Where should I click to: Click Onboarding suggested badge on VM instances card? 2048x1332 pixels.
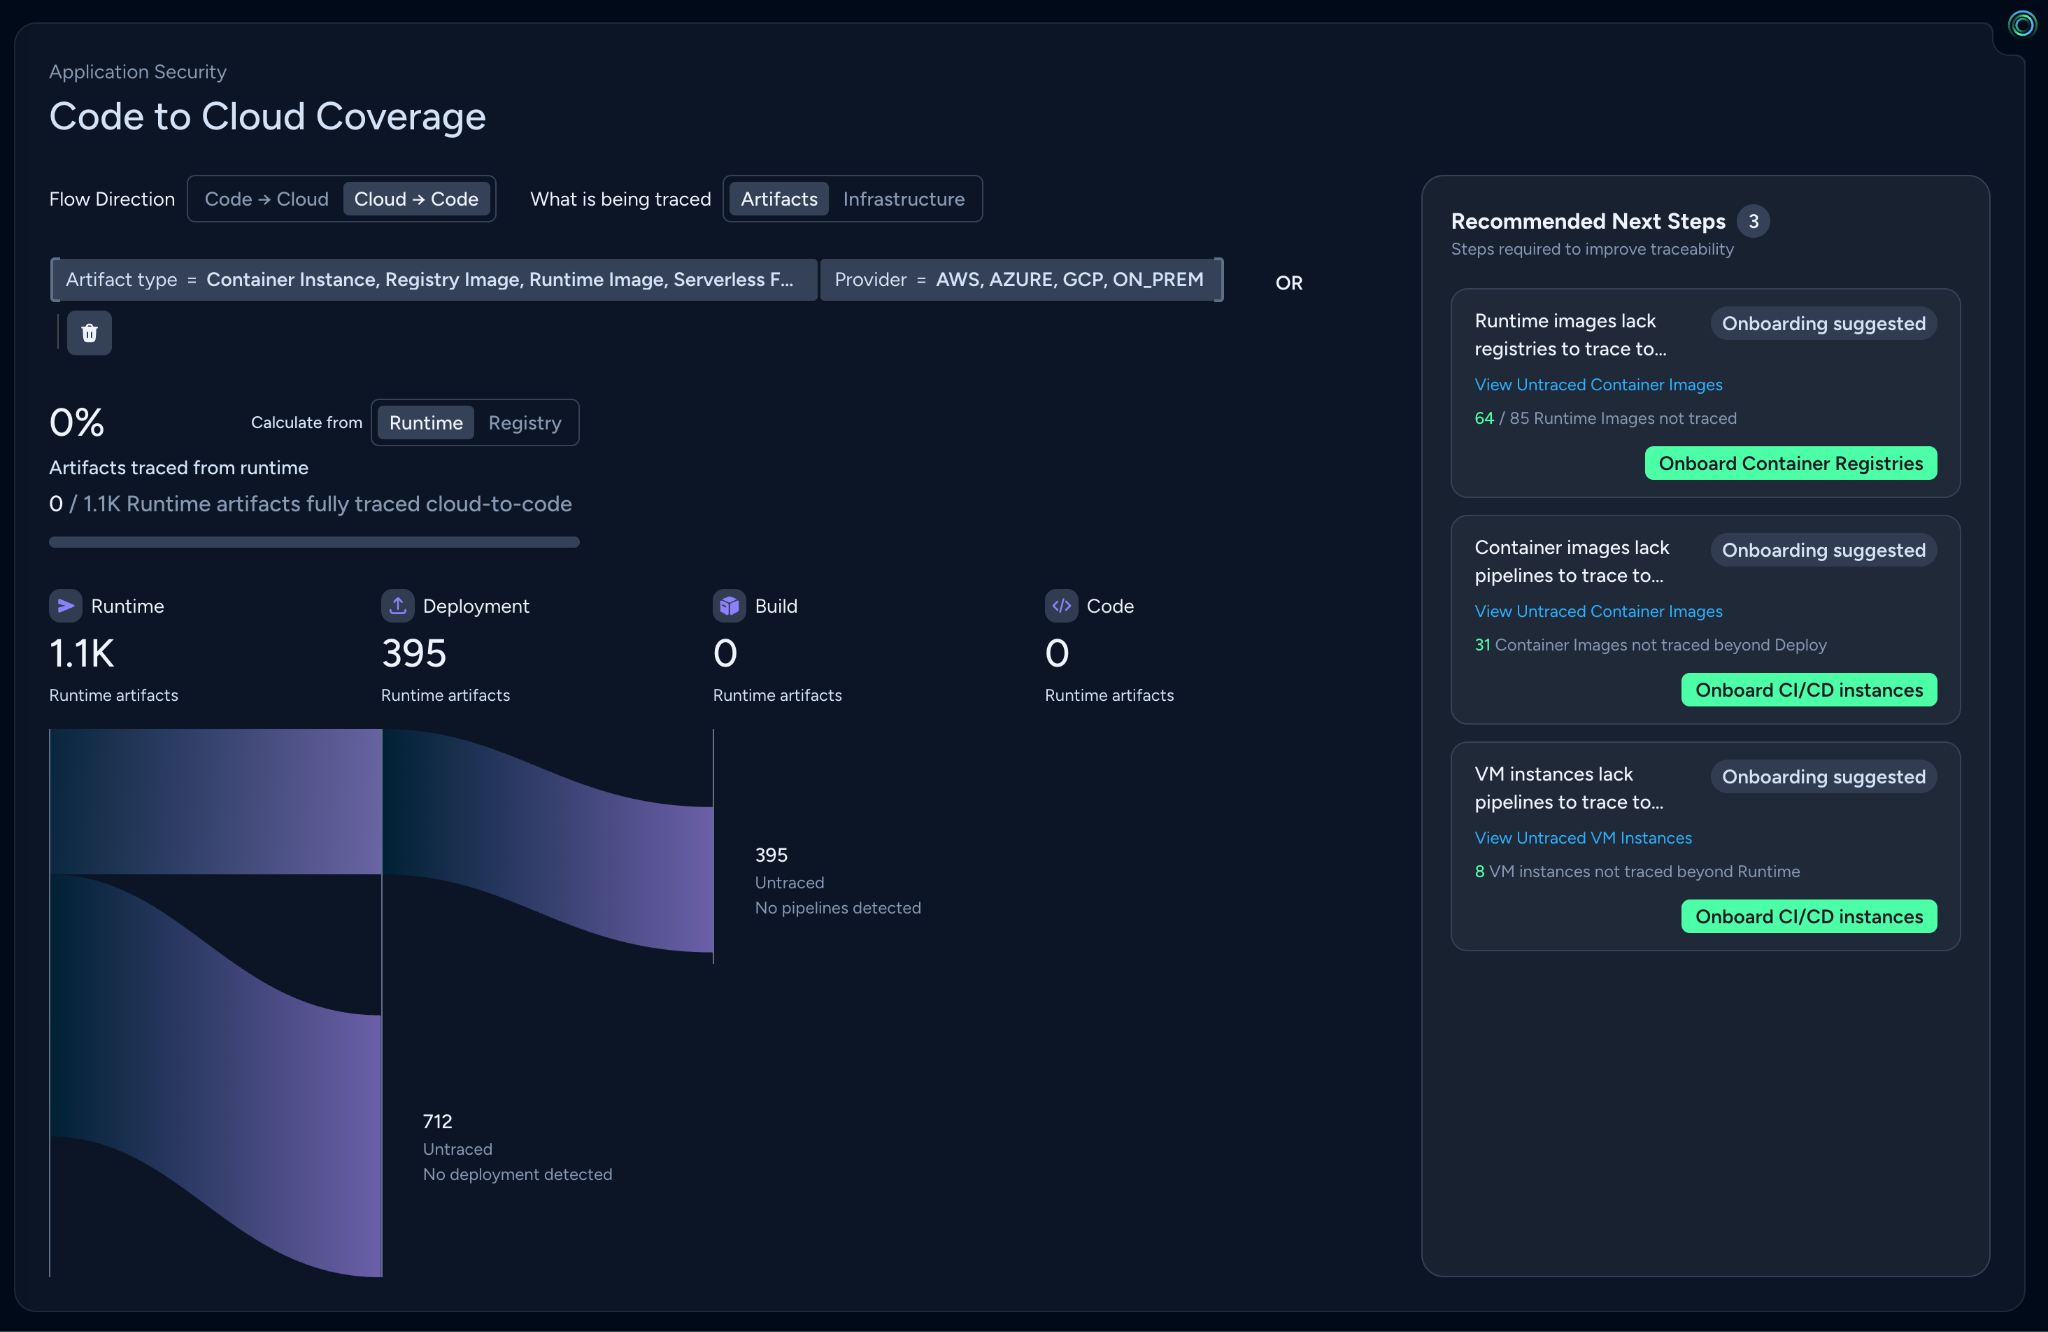click(1823, 777)
